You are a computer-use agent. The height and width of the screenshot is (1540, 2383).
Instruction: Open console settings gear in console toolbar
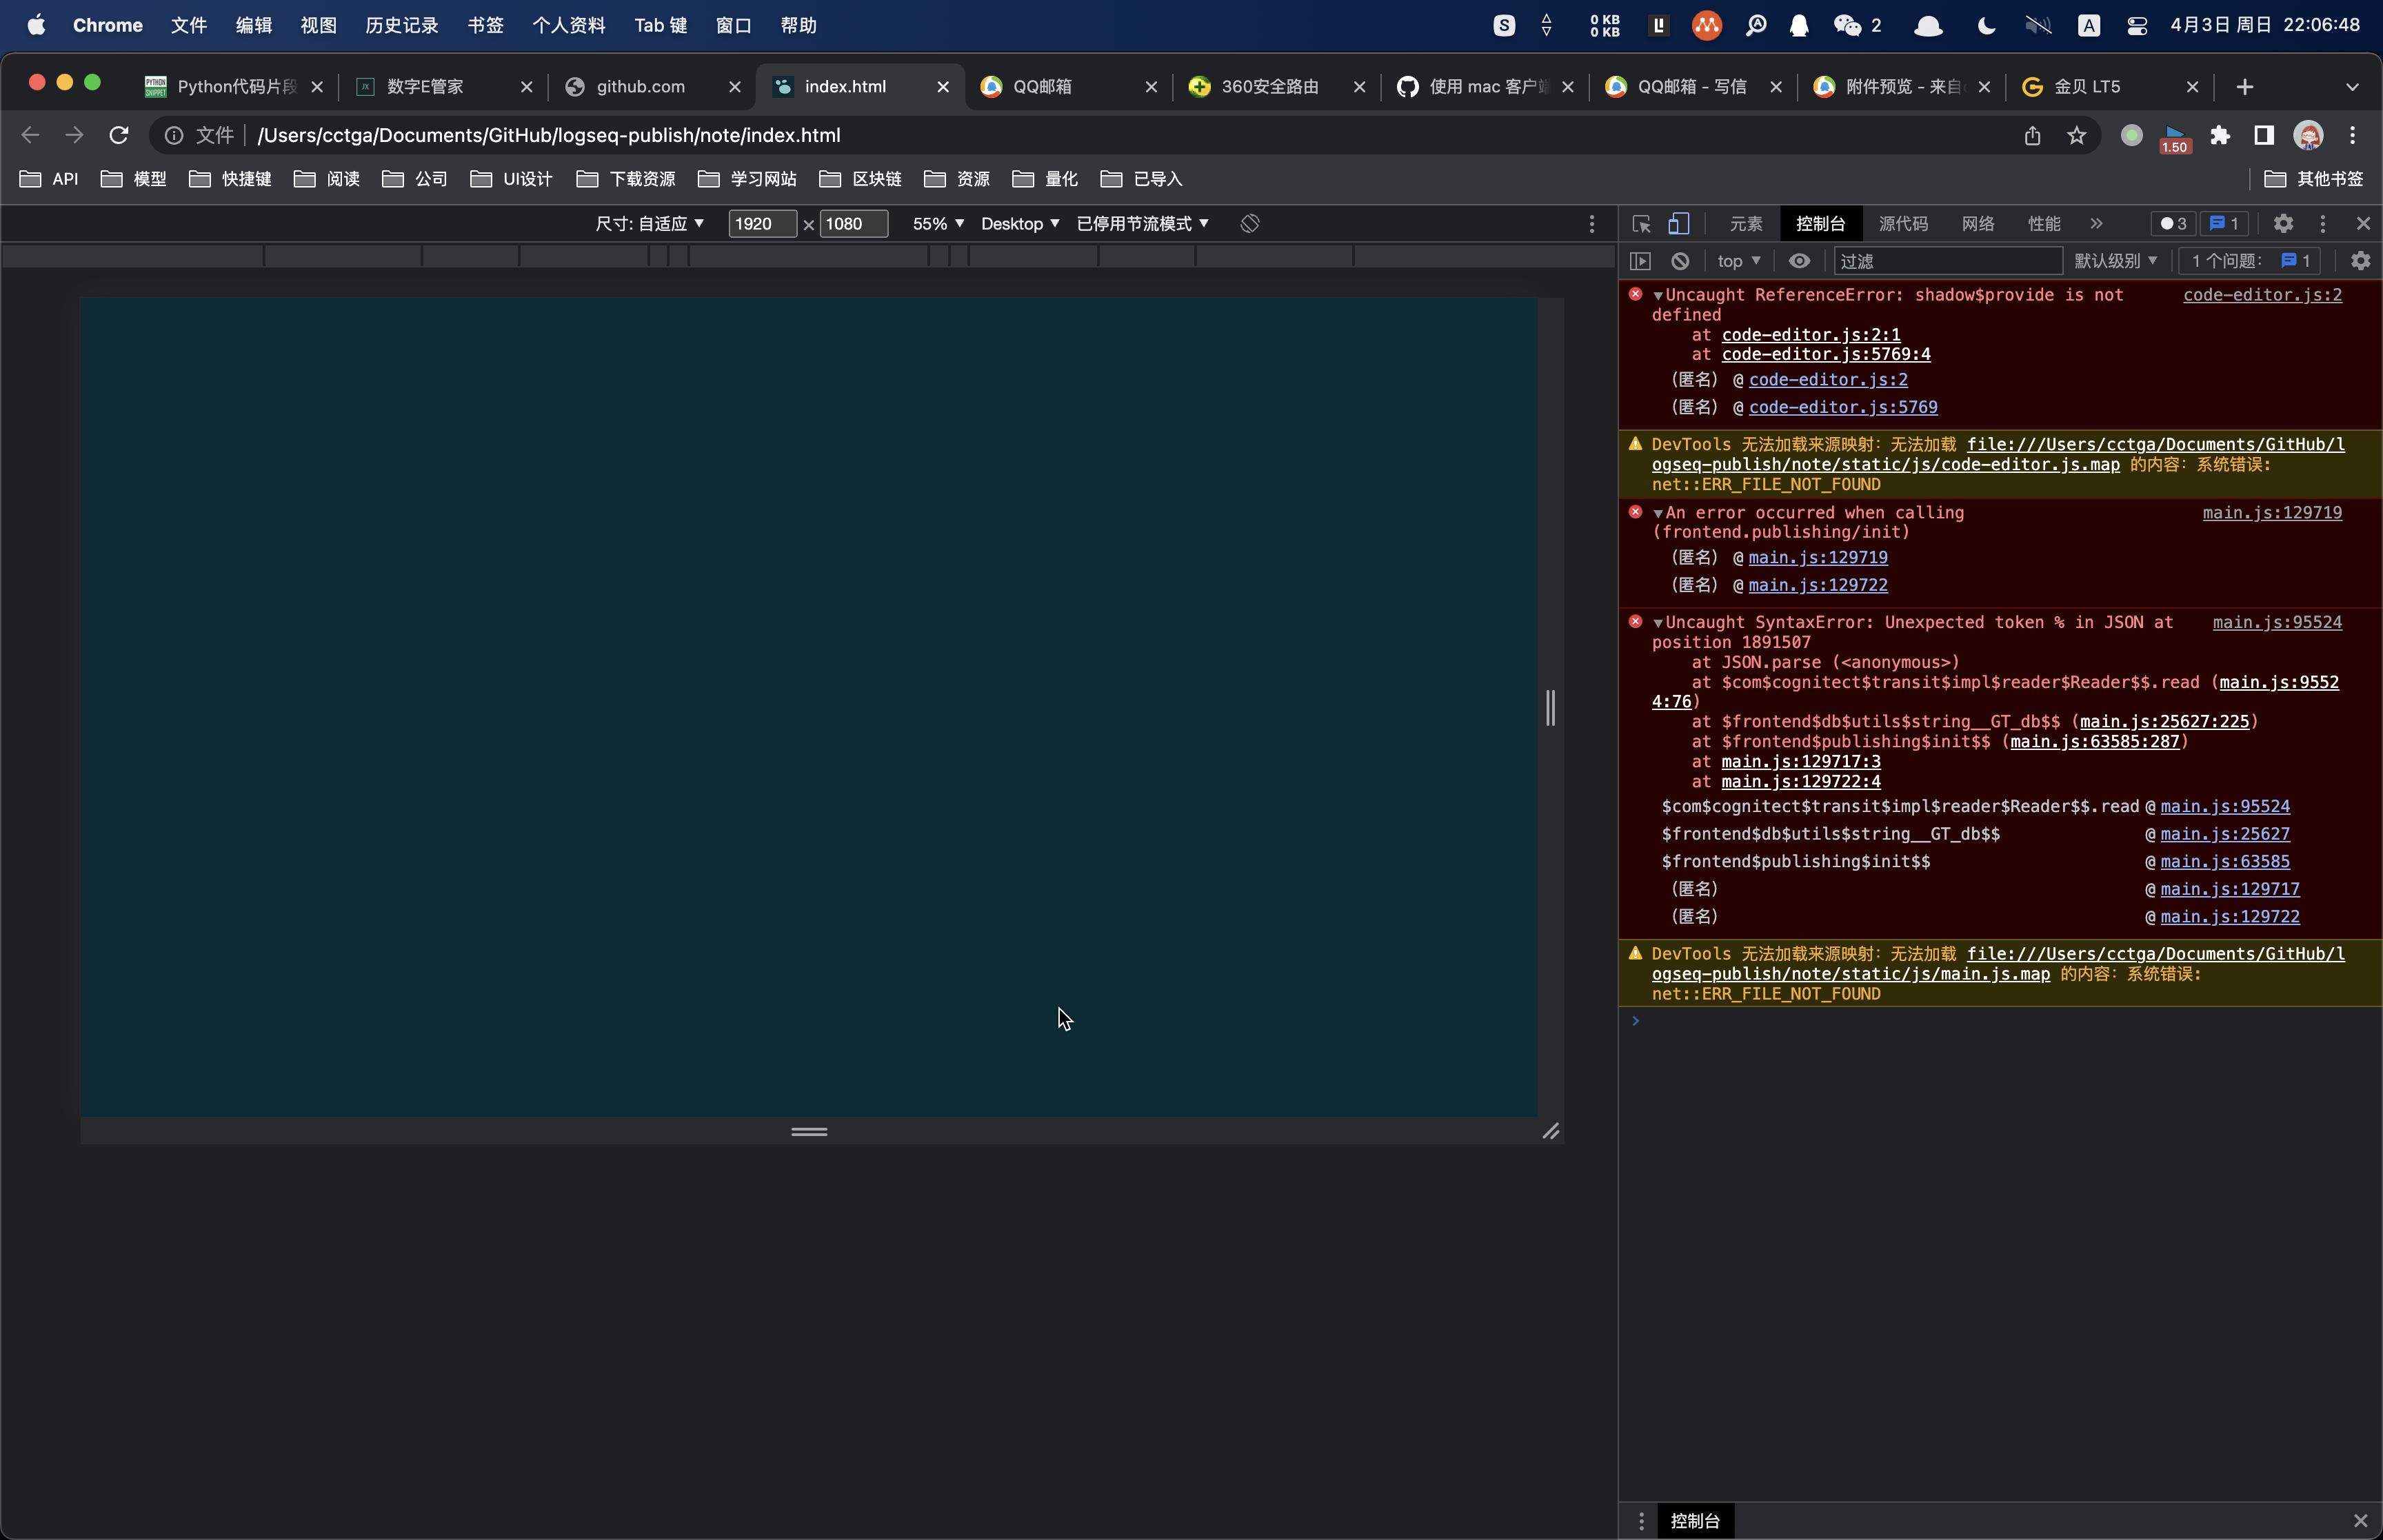pos(2360,260)
